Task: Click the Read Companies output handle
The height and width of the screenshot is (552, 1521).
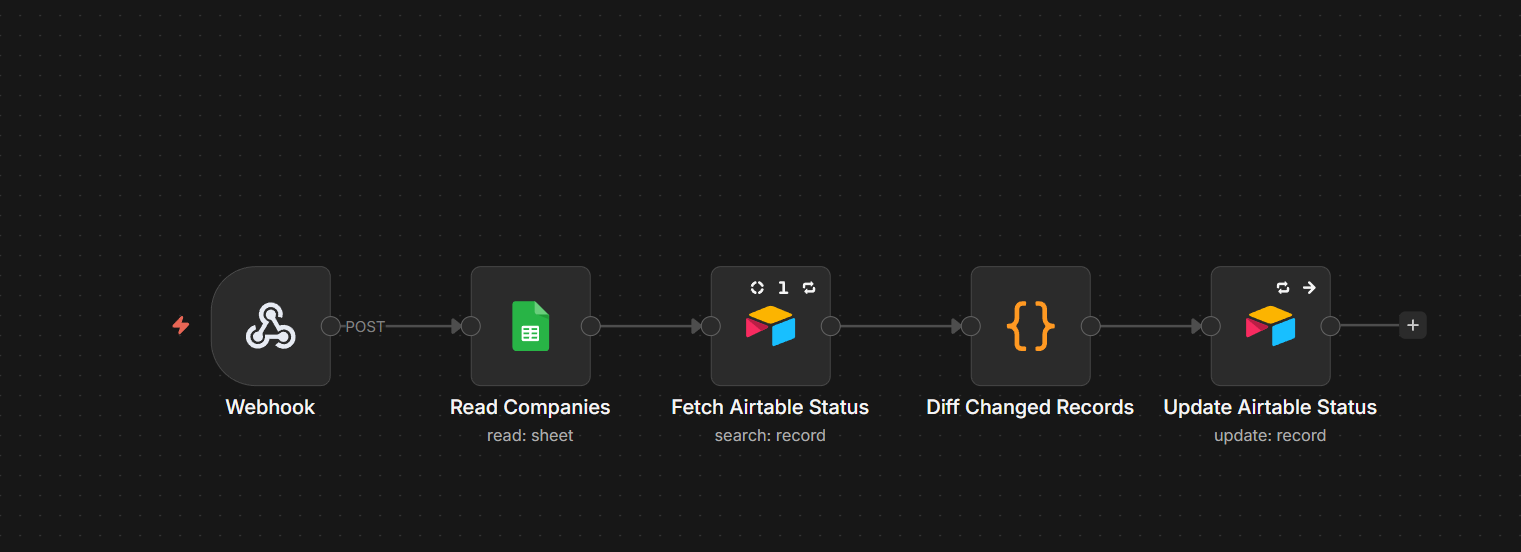Action: [x=591, y=326]
